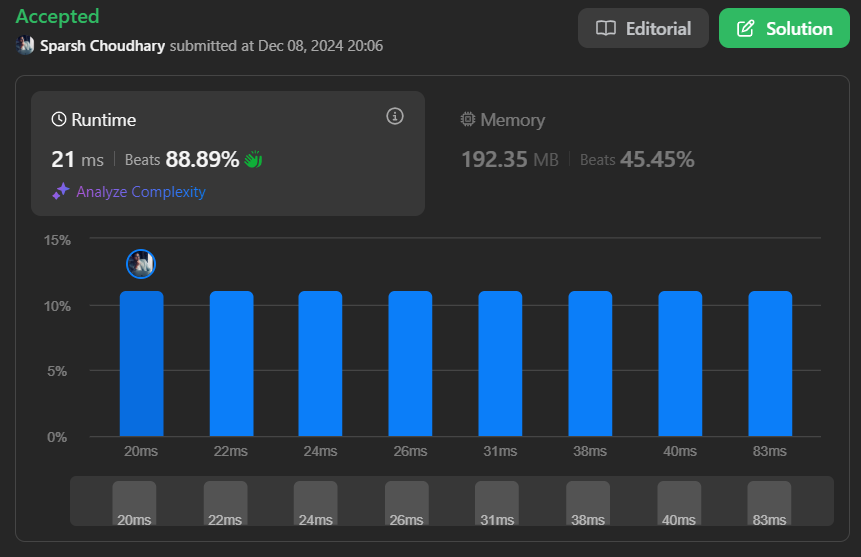The height and width of the screenshot is (557, 861).
Task: Click the 83ms bar in the chart
Action: (x=770, y=364)
